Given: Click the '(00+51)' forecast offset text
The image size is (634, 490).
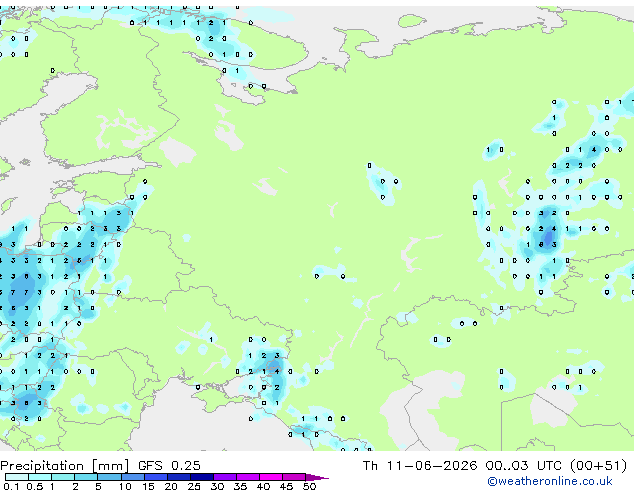Looking at the screenshot, I should click(x=598, y=466).
